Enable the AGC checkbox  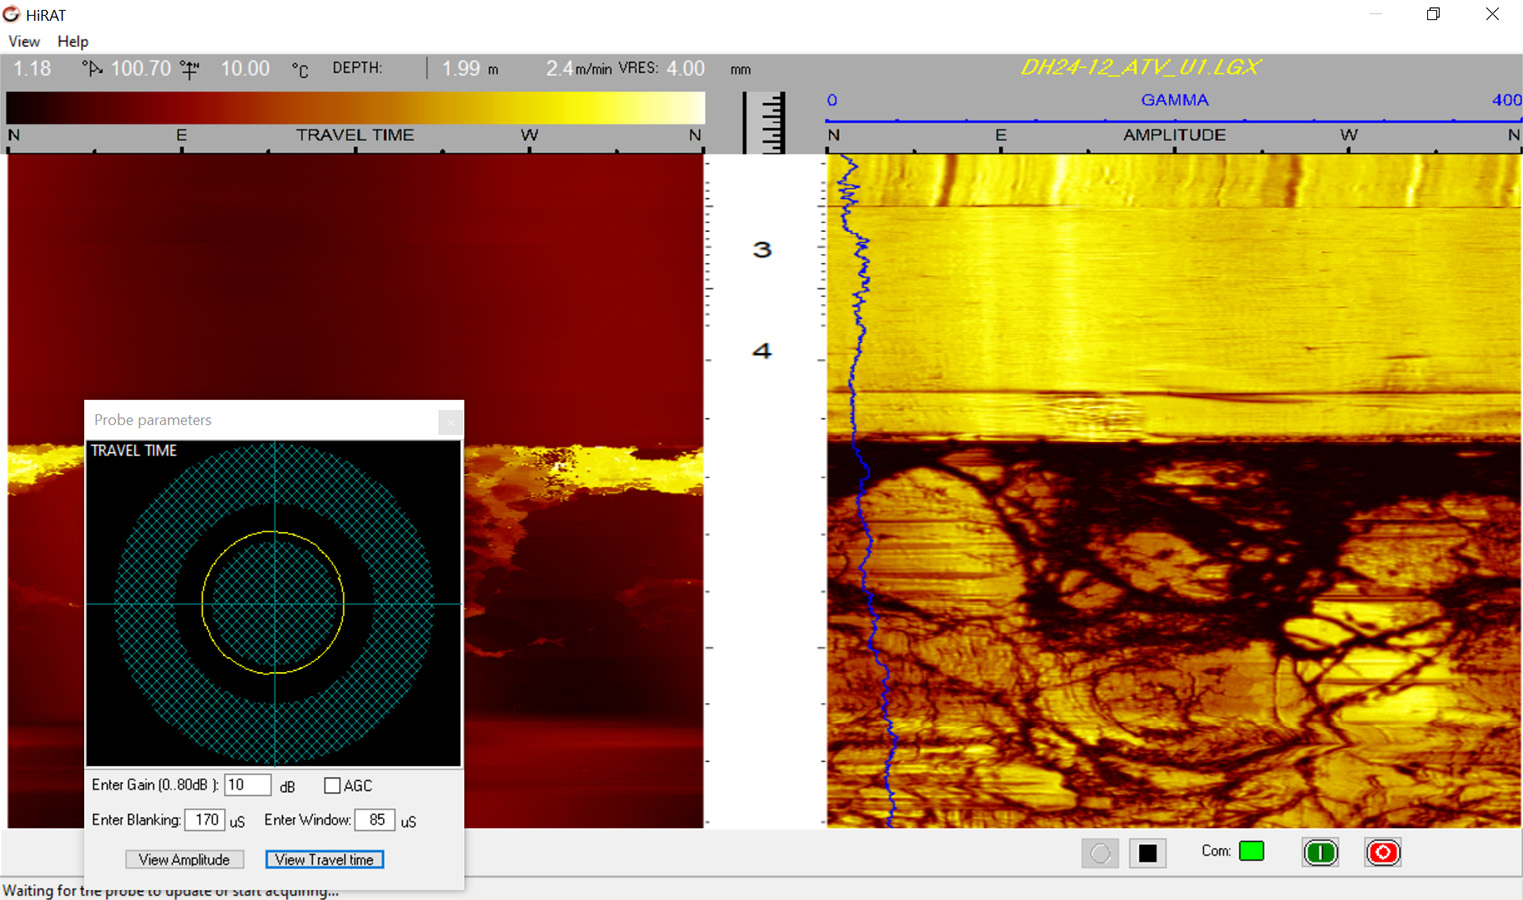point(332,786)
